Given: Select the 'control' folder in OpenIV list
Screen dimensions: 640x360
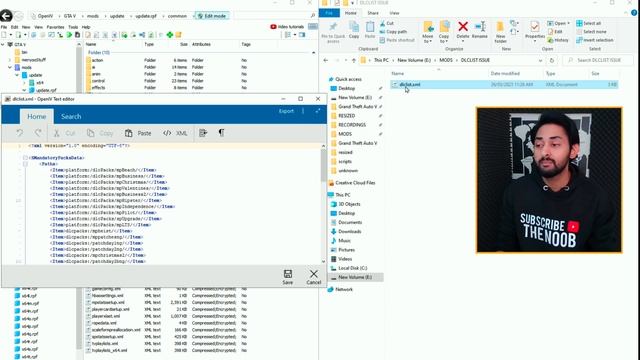Looking at the screenshot, I should tap(98, 81).
